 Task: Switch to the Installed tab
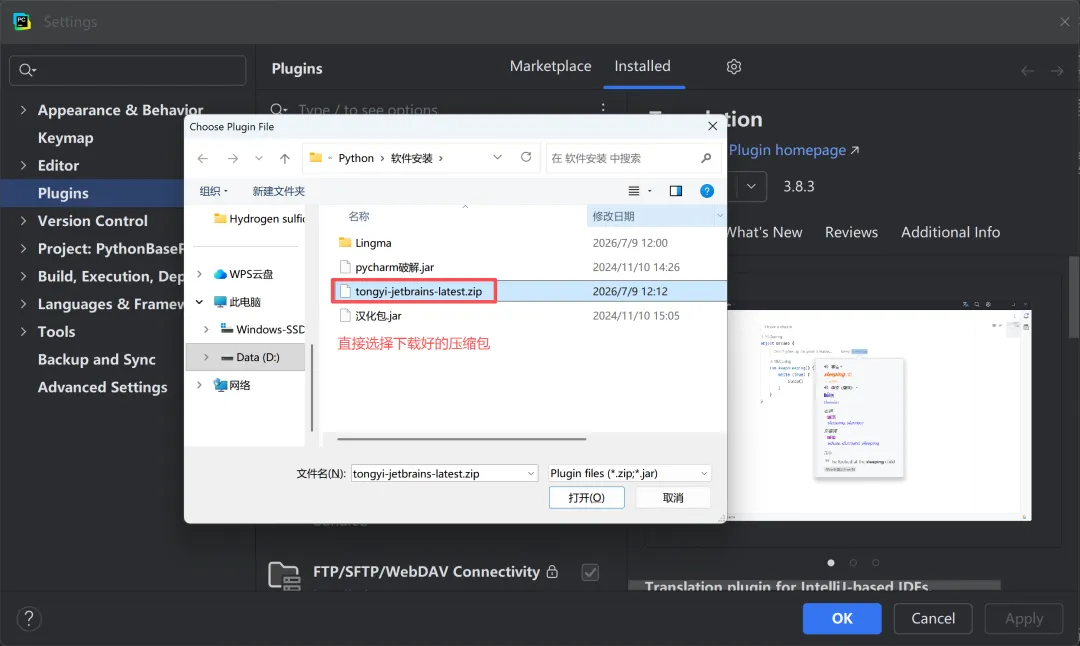click(x=643, y=66)
